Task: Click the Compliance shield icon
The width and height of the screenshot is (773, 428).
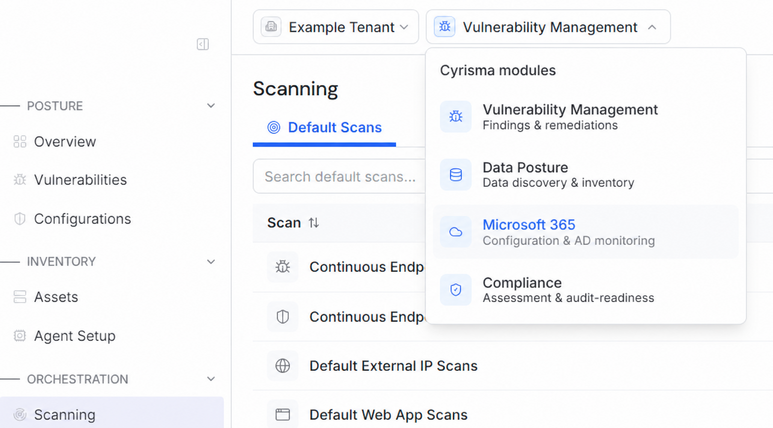Action: click(x=456, y=289)
